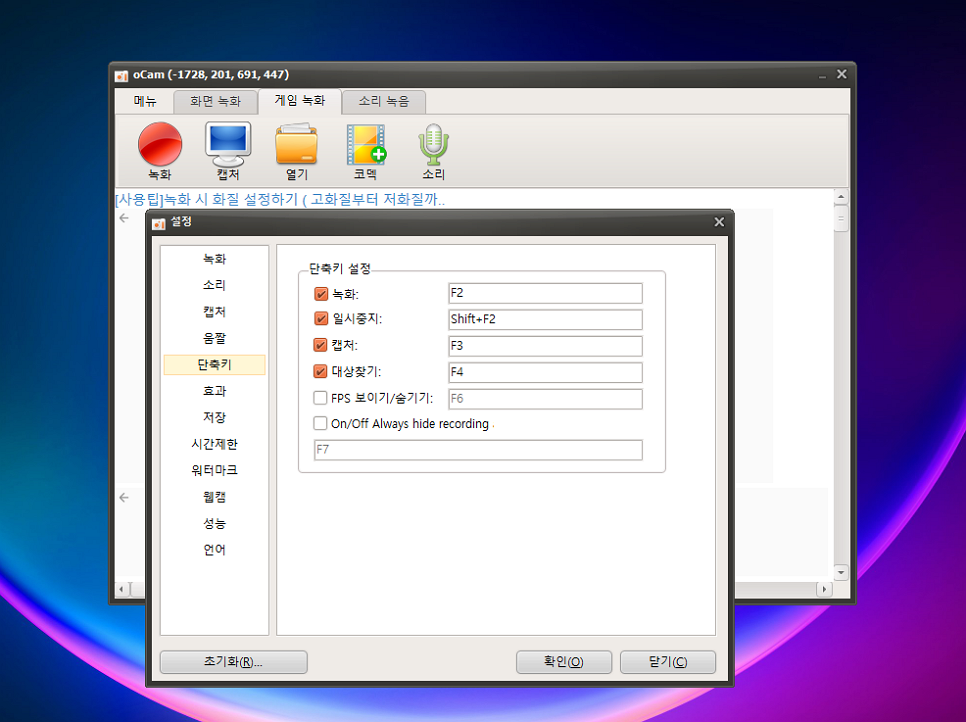Image resolution: width=966 pixels, height=722 pixels.
Task: Open 캡처 settings category
Action: point(214,312)
